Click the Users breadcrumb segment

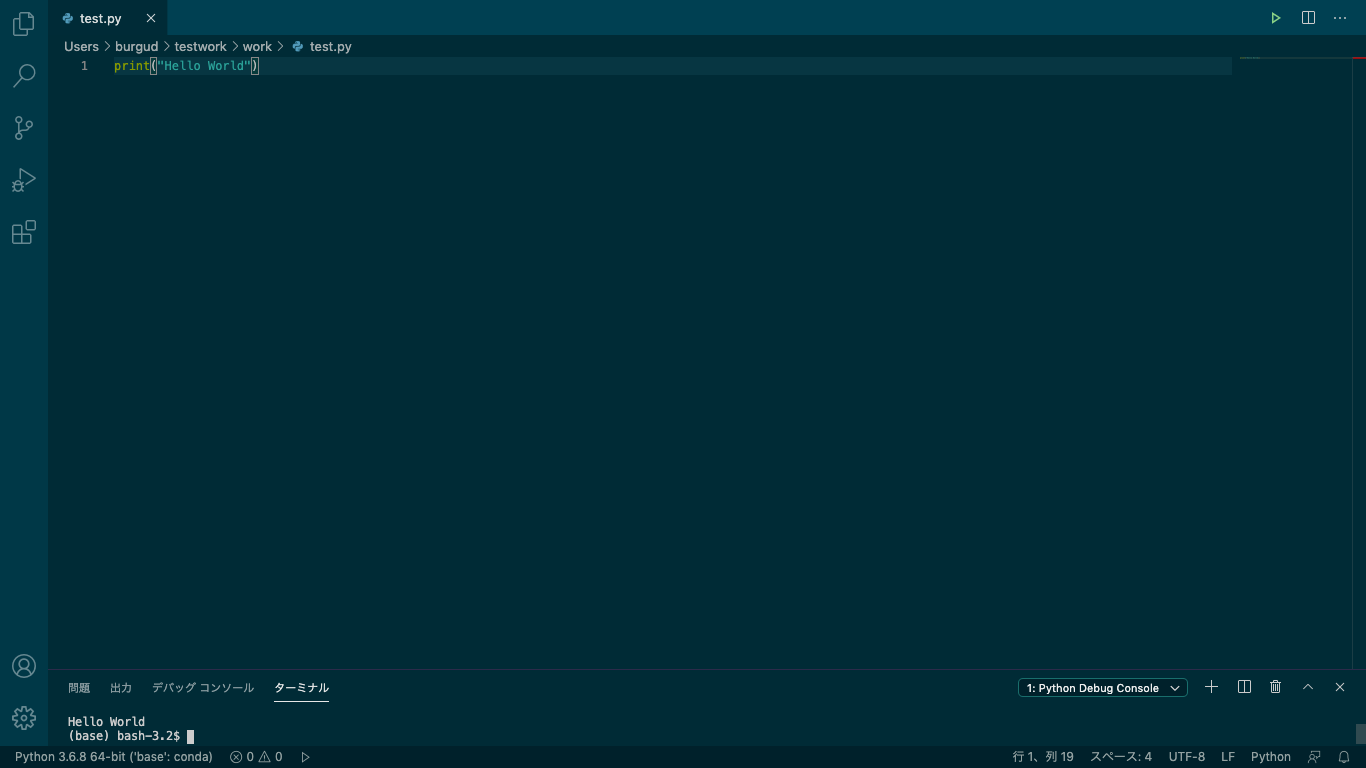point(81,46)
